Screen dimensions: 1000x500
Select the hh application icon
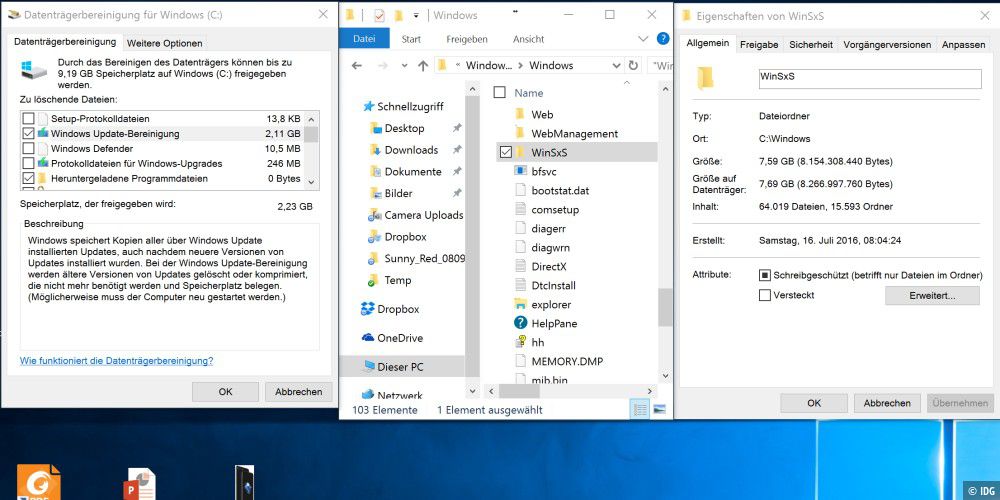520,342
